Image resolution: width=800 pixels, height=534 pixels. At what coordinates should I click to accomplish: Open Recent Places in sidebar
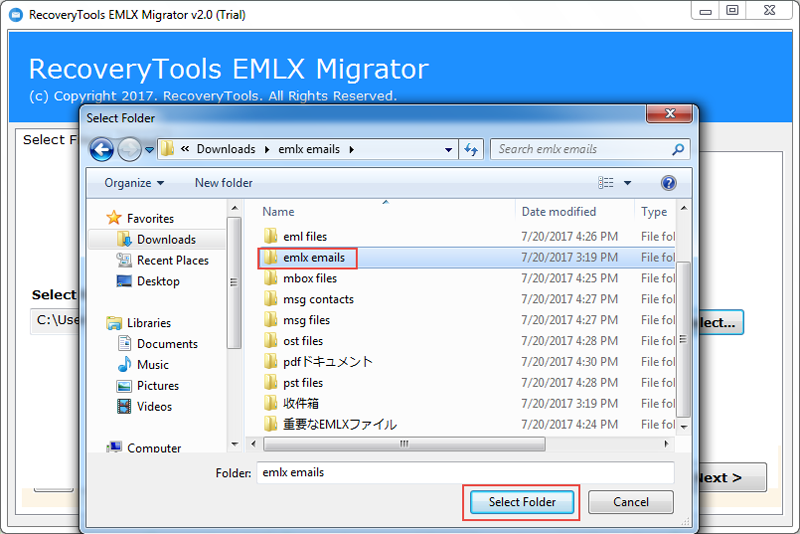172,260
